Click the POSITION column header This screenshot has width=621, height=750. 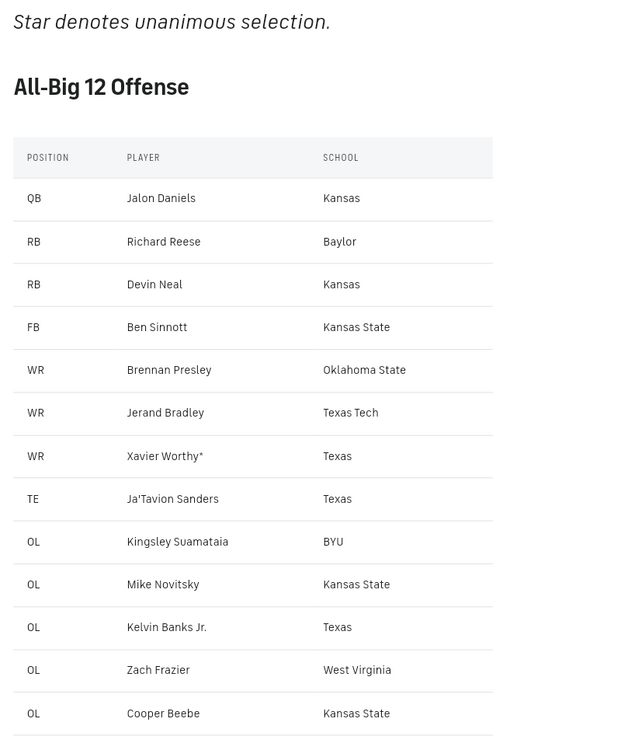point(48,158)
